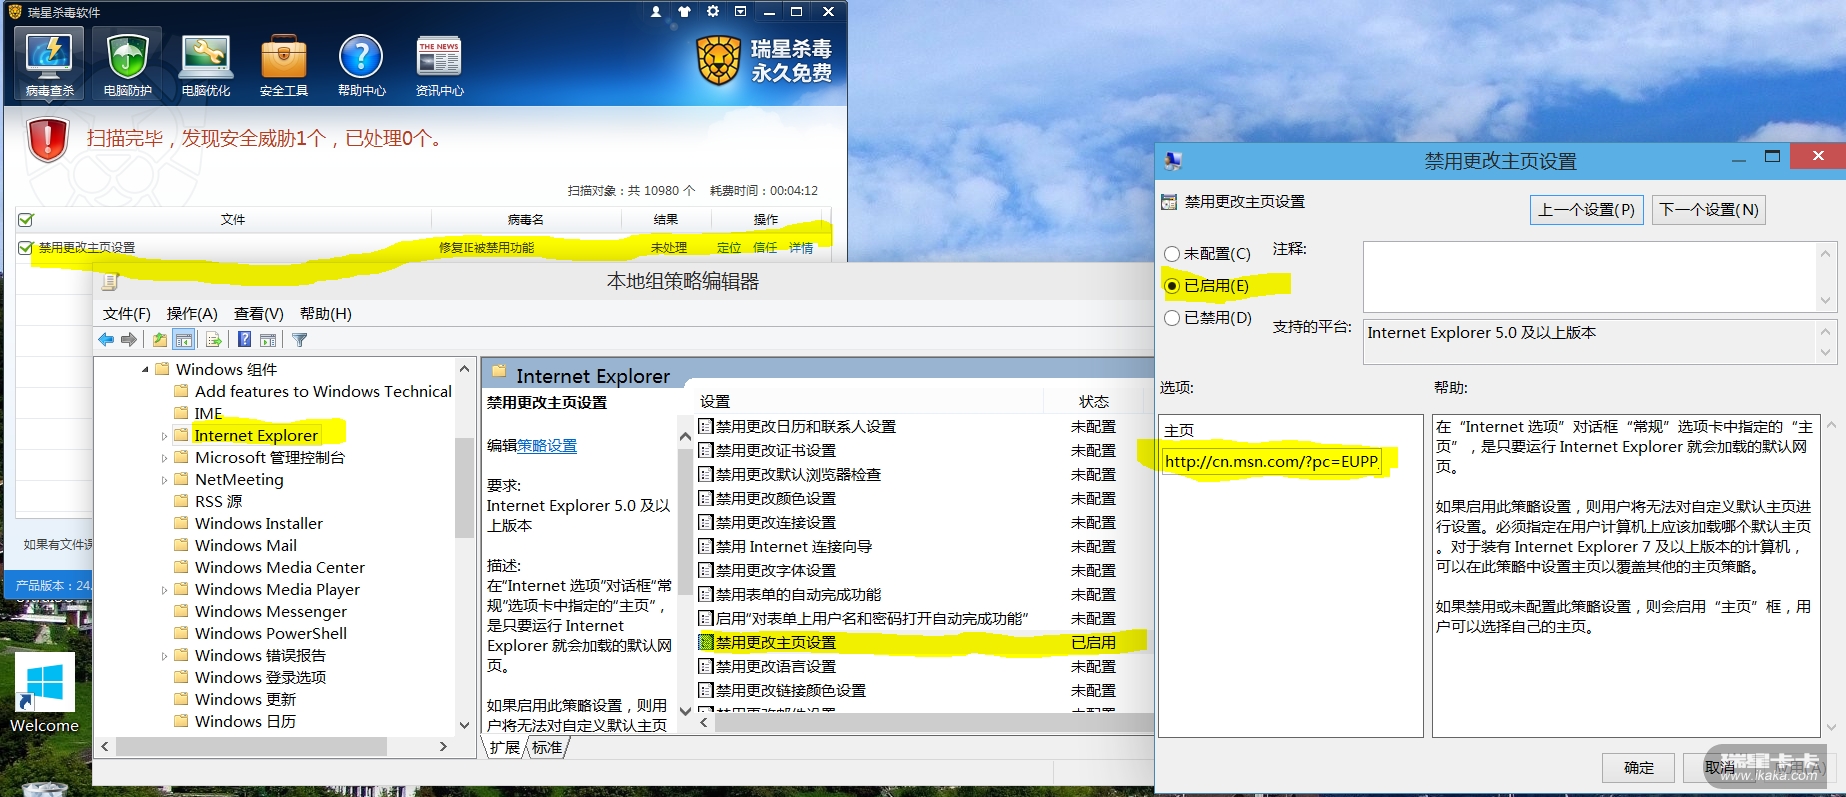Click the Back arrow in policy editor toolbar

point(106,340)
